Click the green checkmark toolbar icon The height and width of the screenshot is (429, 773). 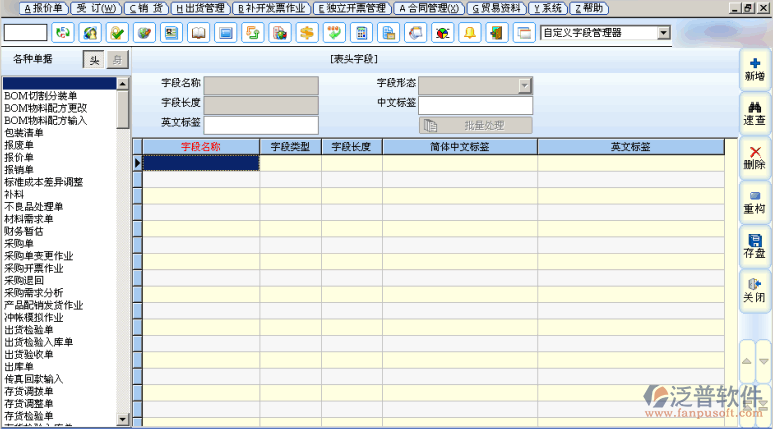(117, 33)
